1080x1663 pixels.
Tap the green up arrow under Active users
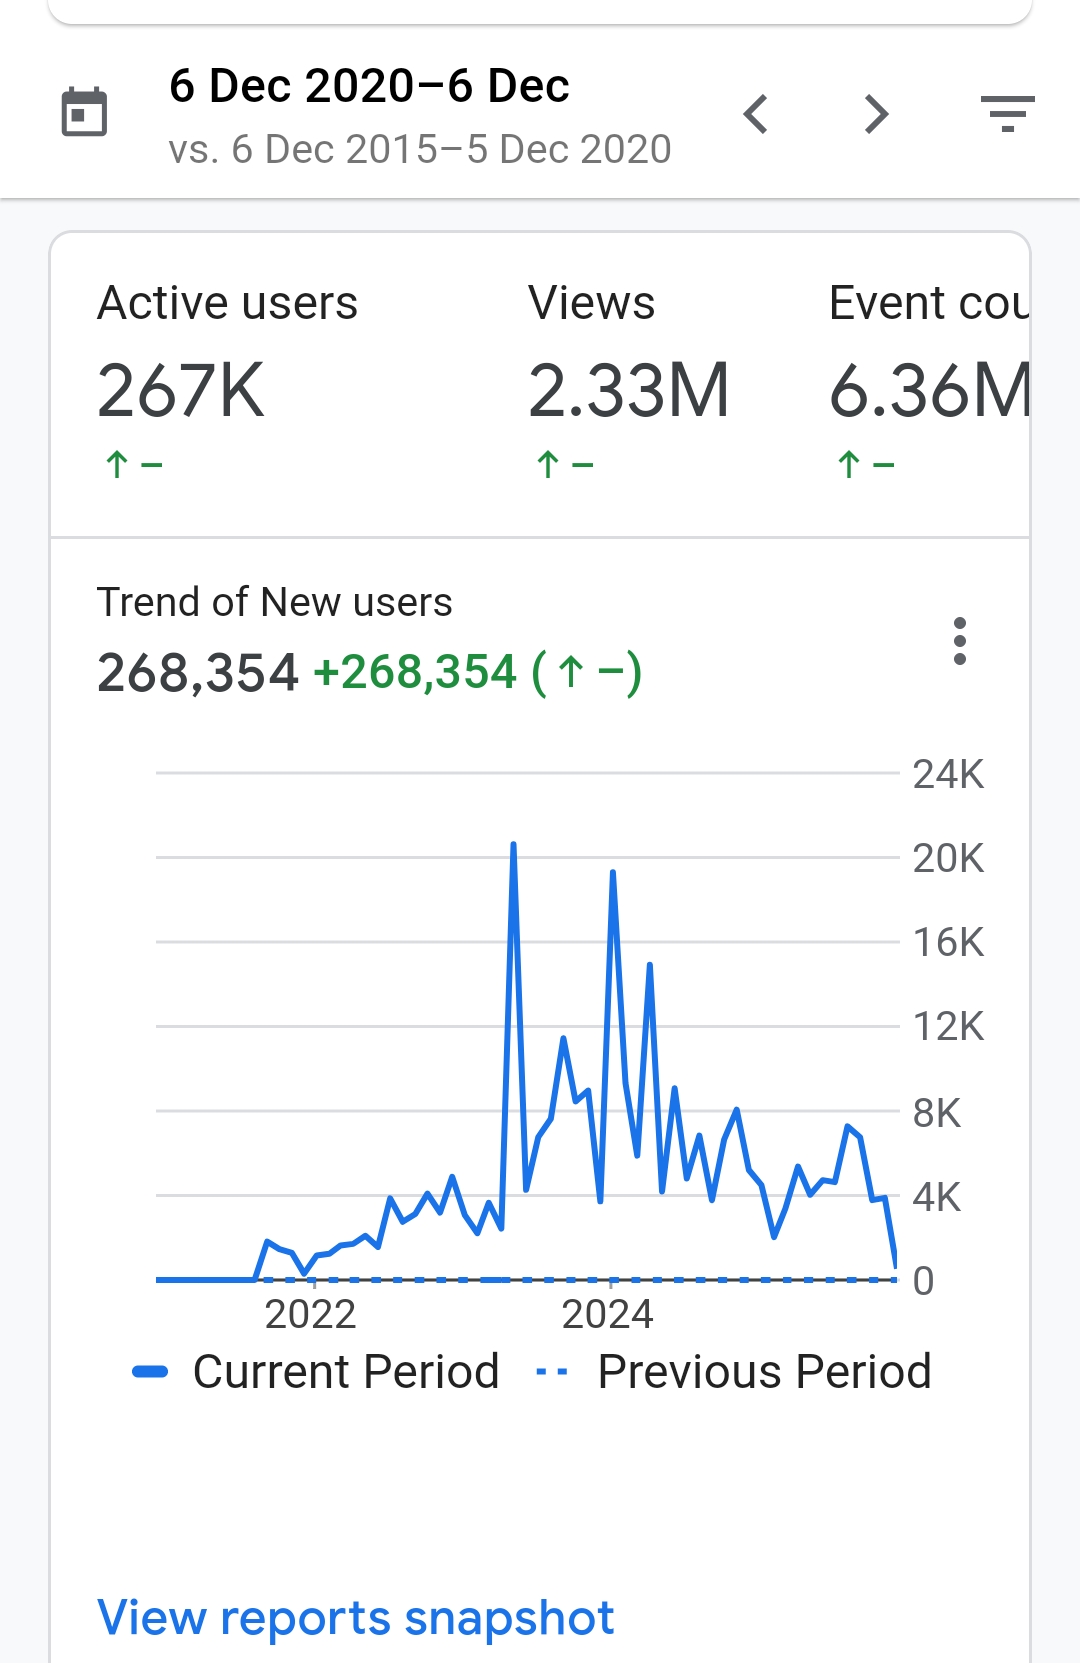pos(118,465)
